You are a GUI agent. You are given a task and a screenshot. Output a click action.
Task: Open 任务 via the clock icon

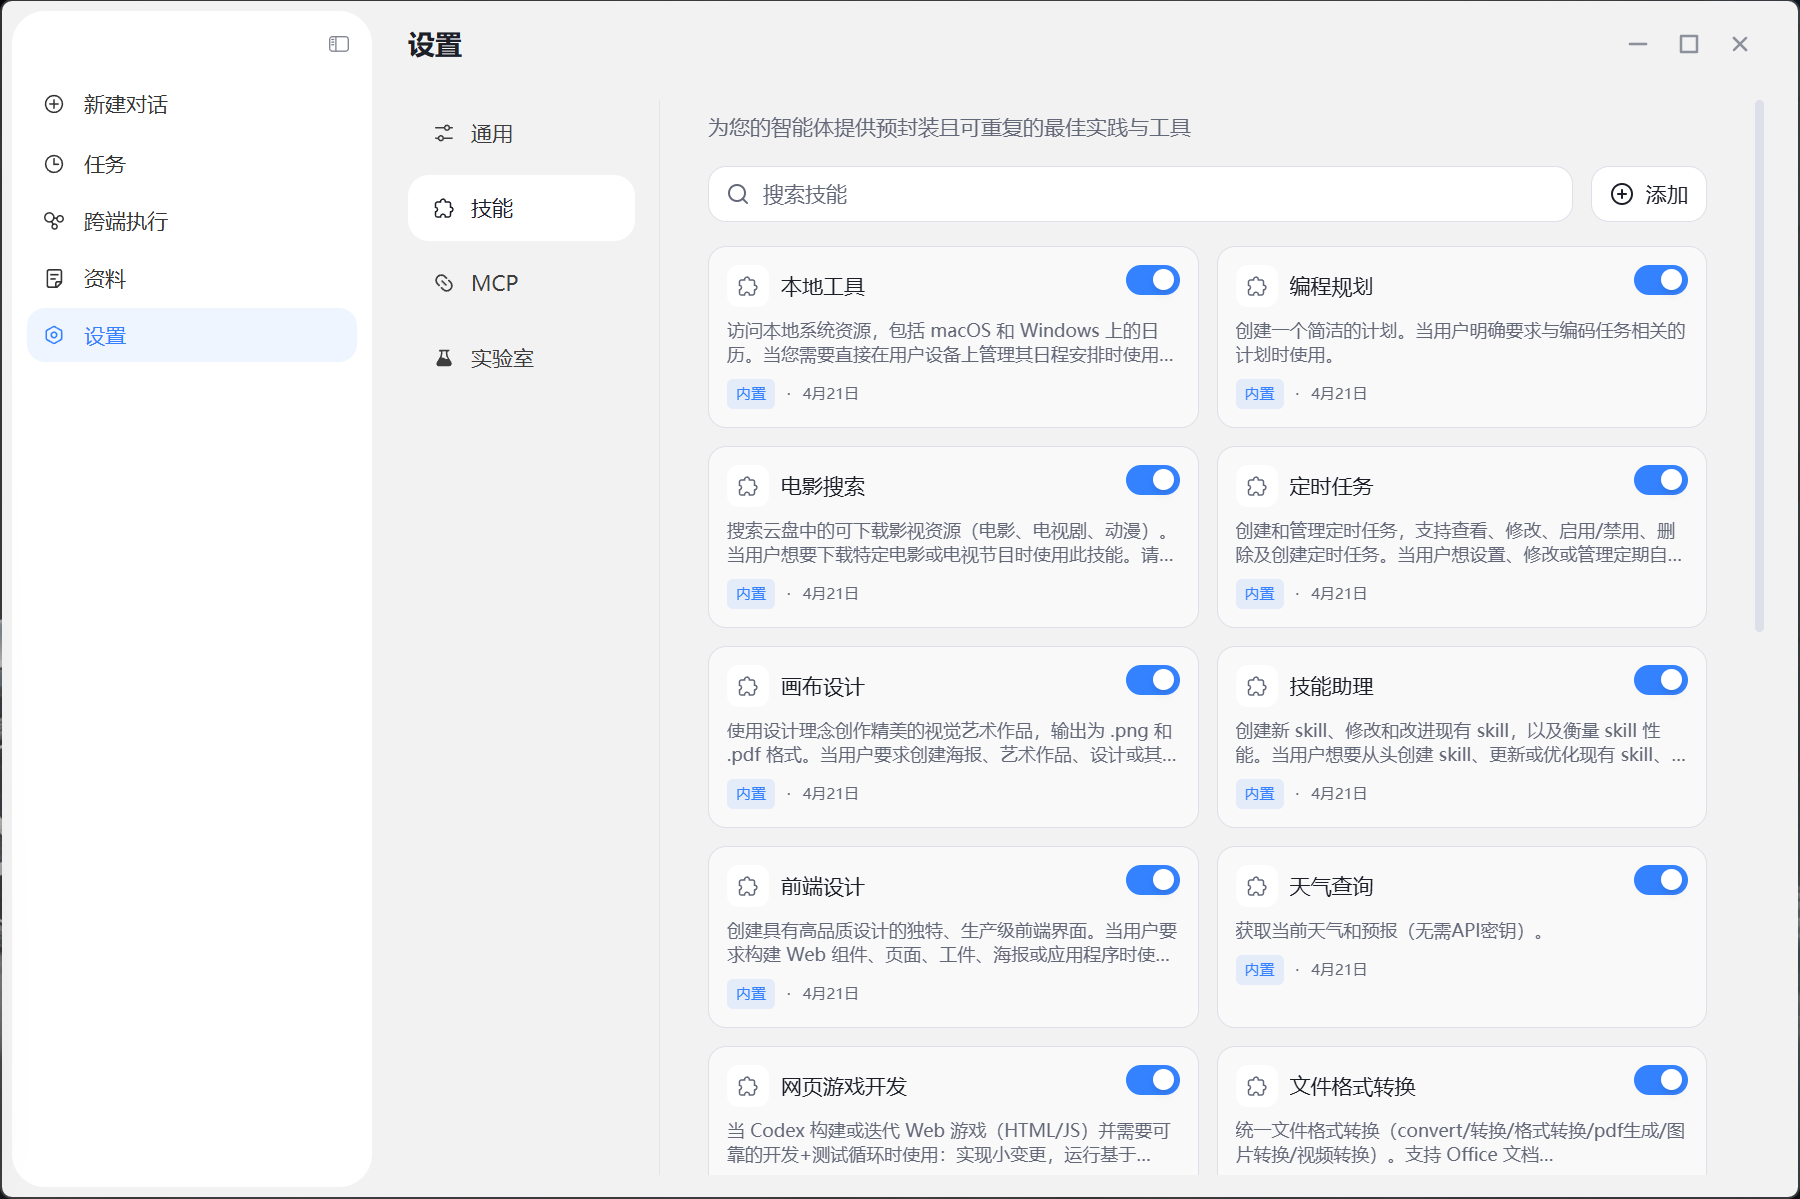click(53, 163)
